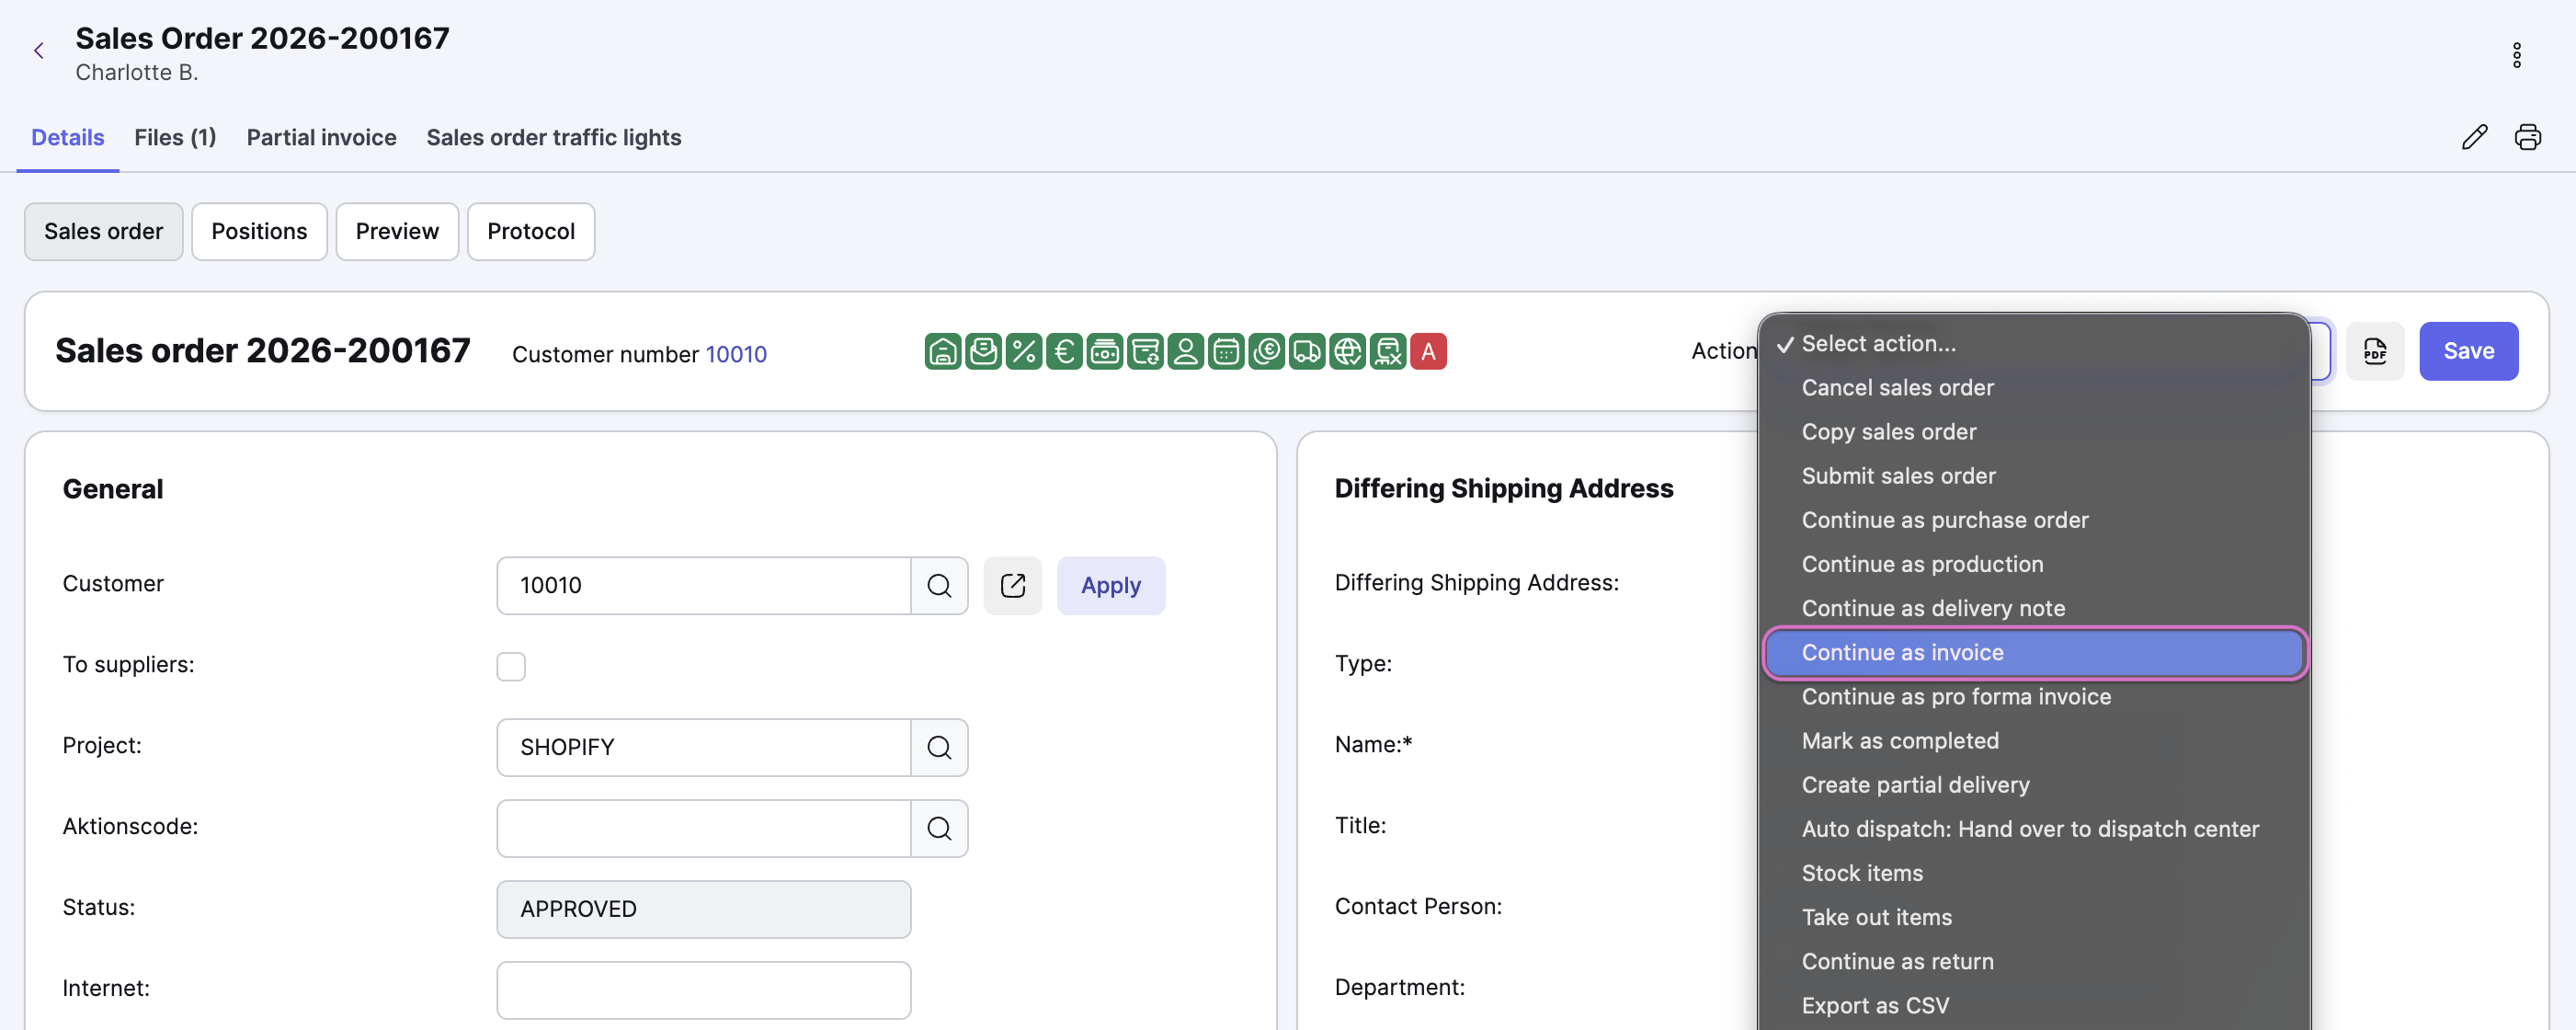Select the Positions sub-tab

pyautogui.click(x=259, y=231)
